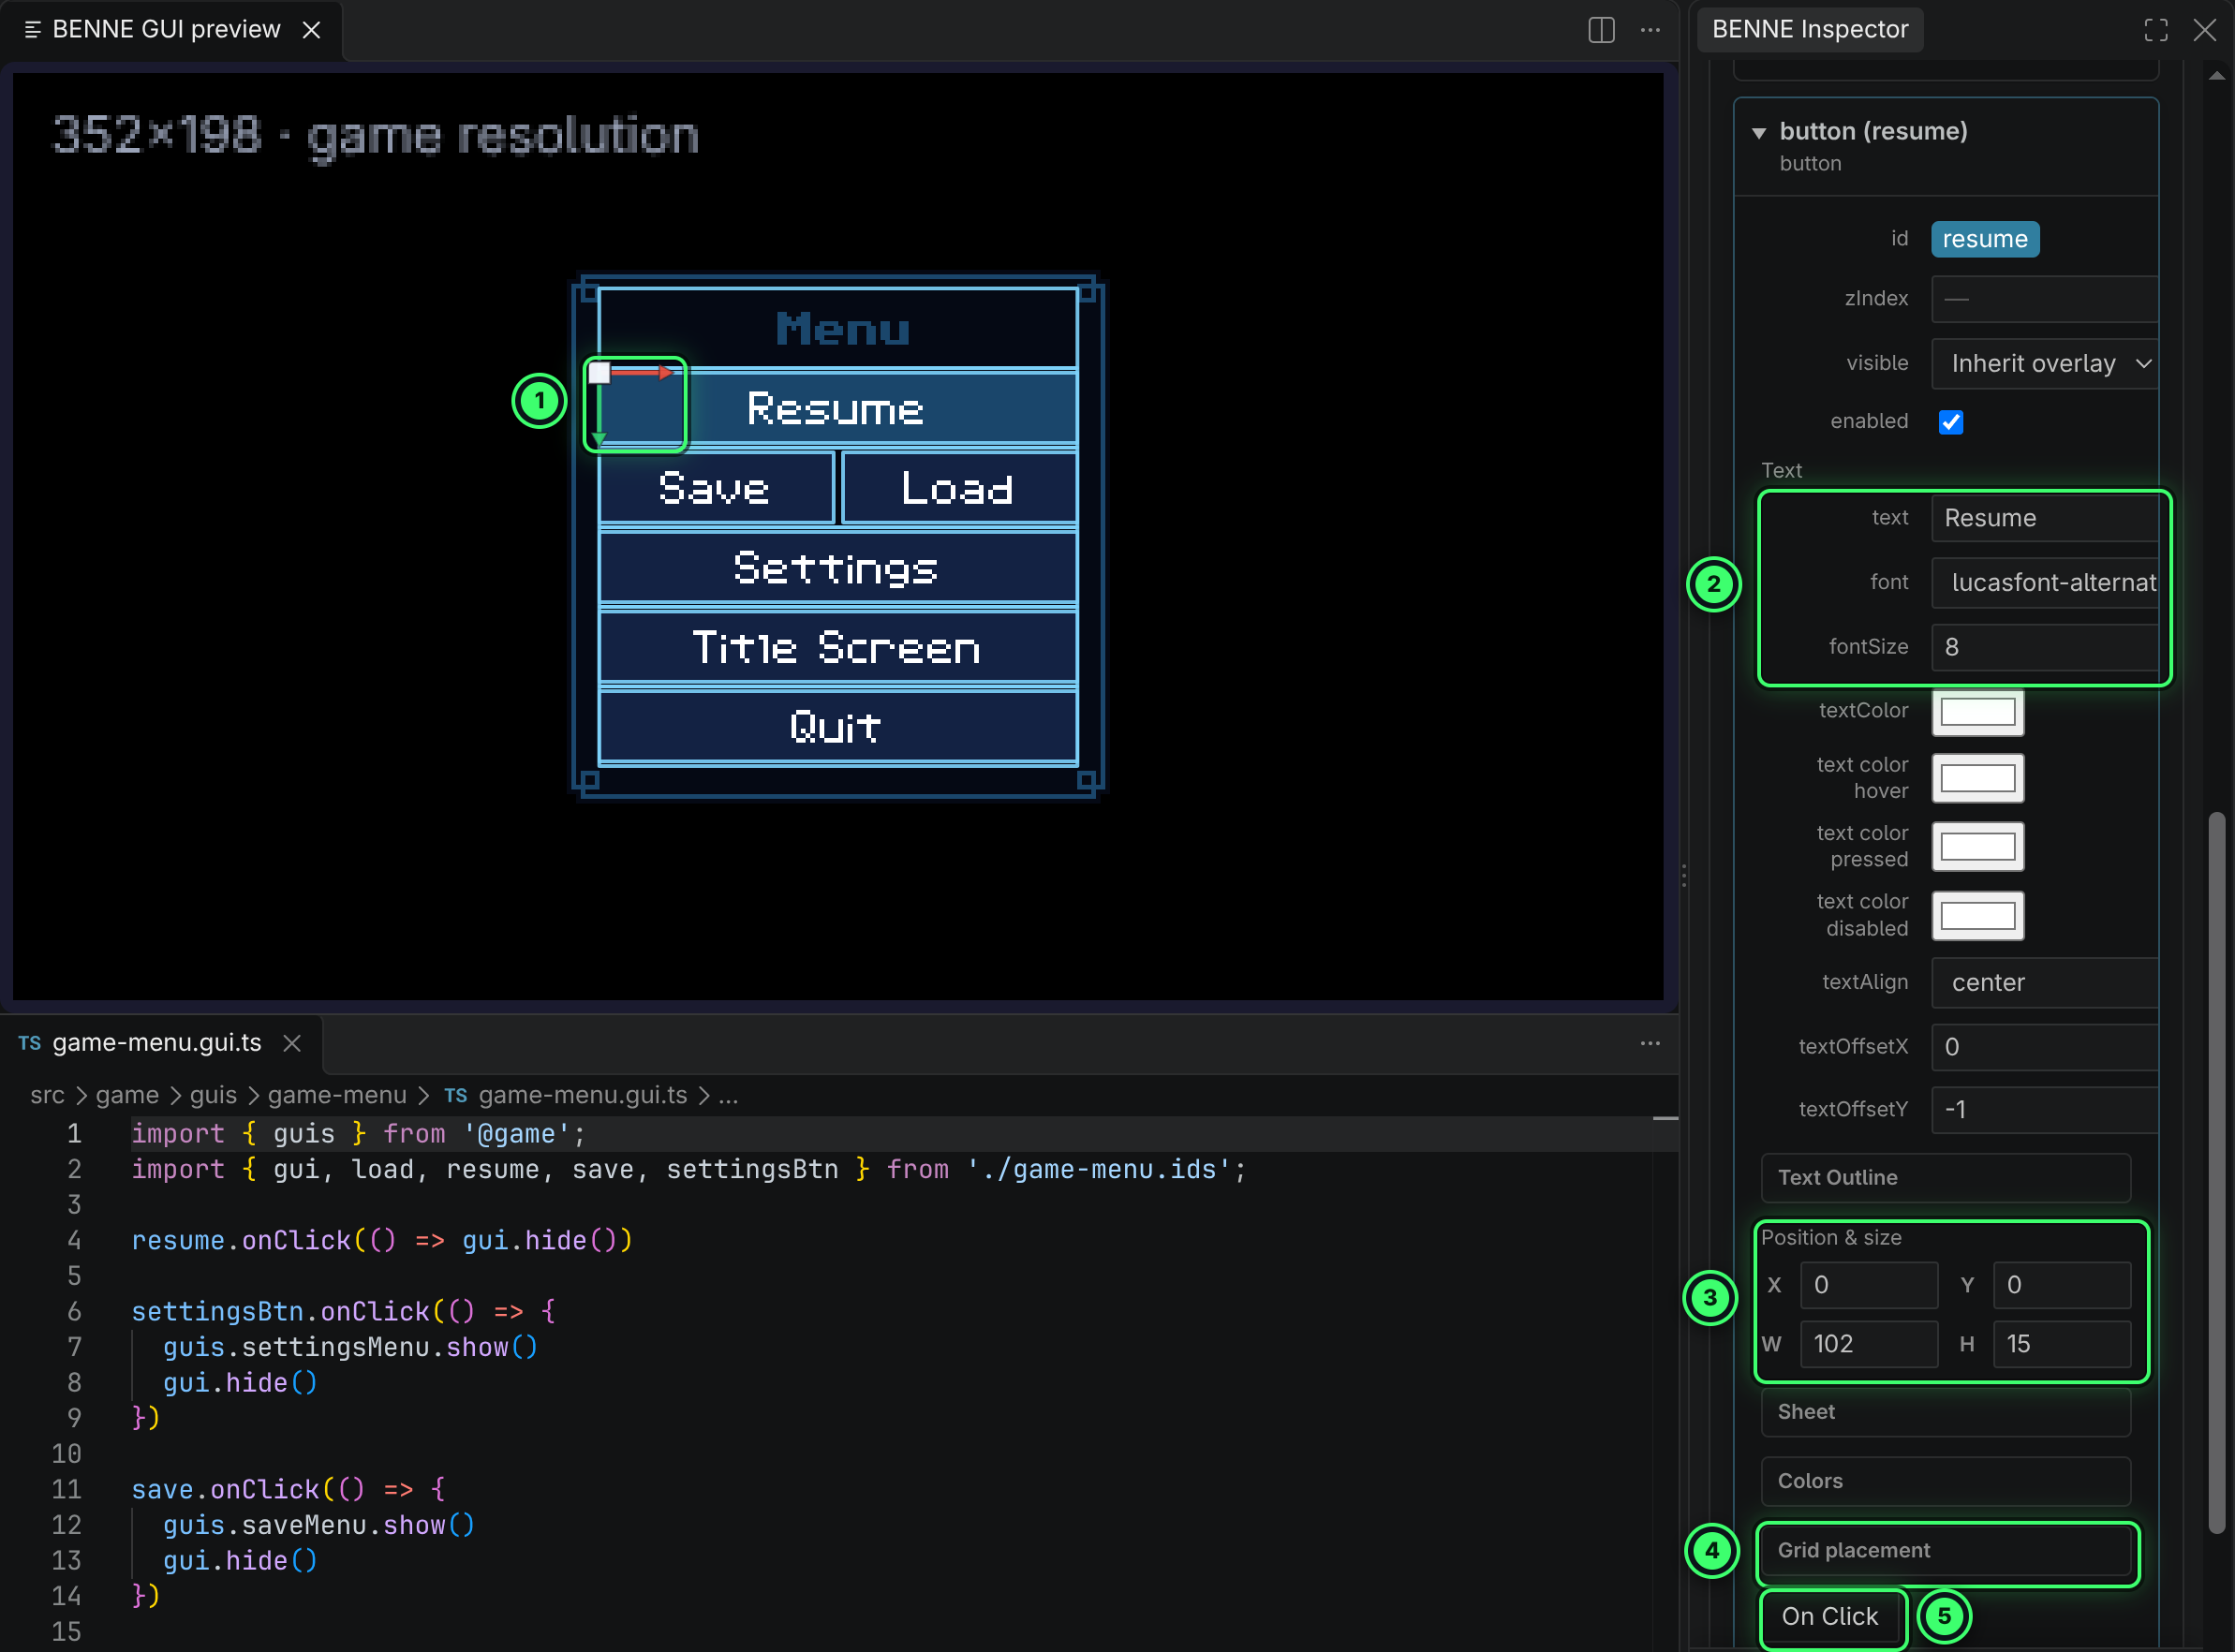The height and width of the screenshot is (1652, 2235).
Task: Select the BENNE Inspector tab
Action: (x=1810, y=30)
